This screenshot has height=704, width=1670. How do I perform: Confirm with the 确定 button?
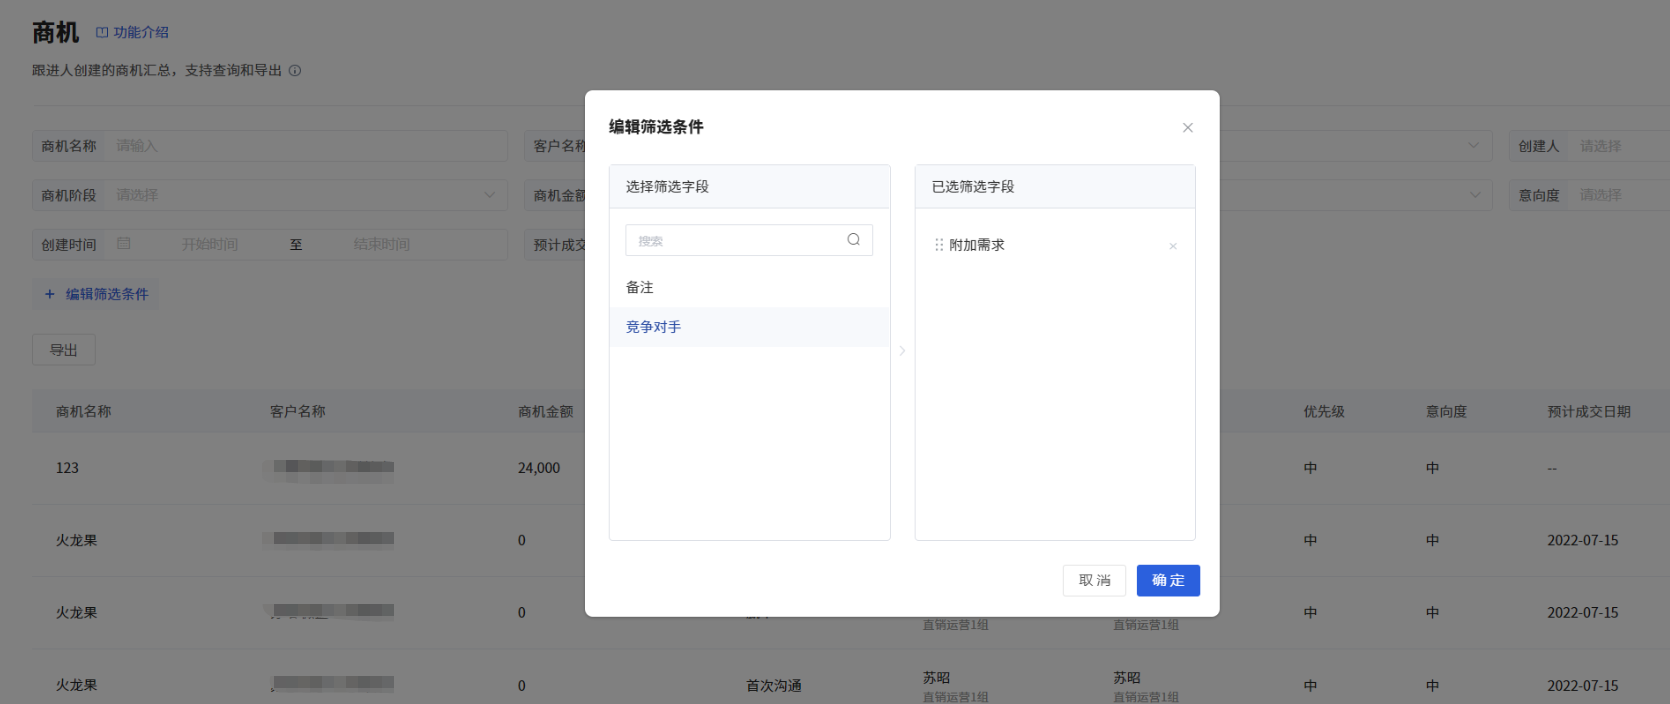1168,580
